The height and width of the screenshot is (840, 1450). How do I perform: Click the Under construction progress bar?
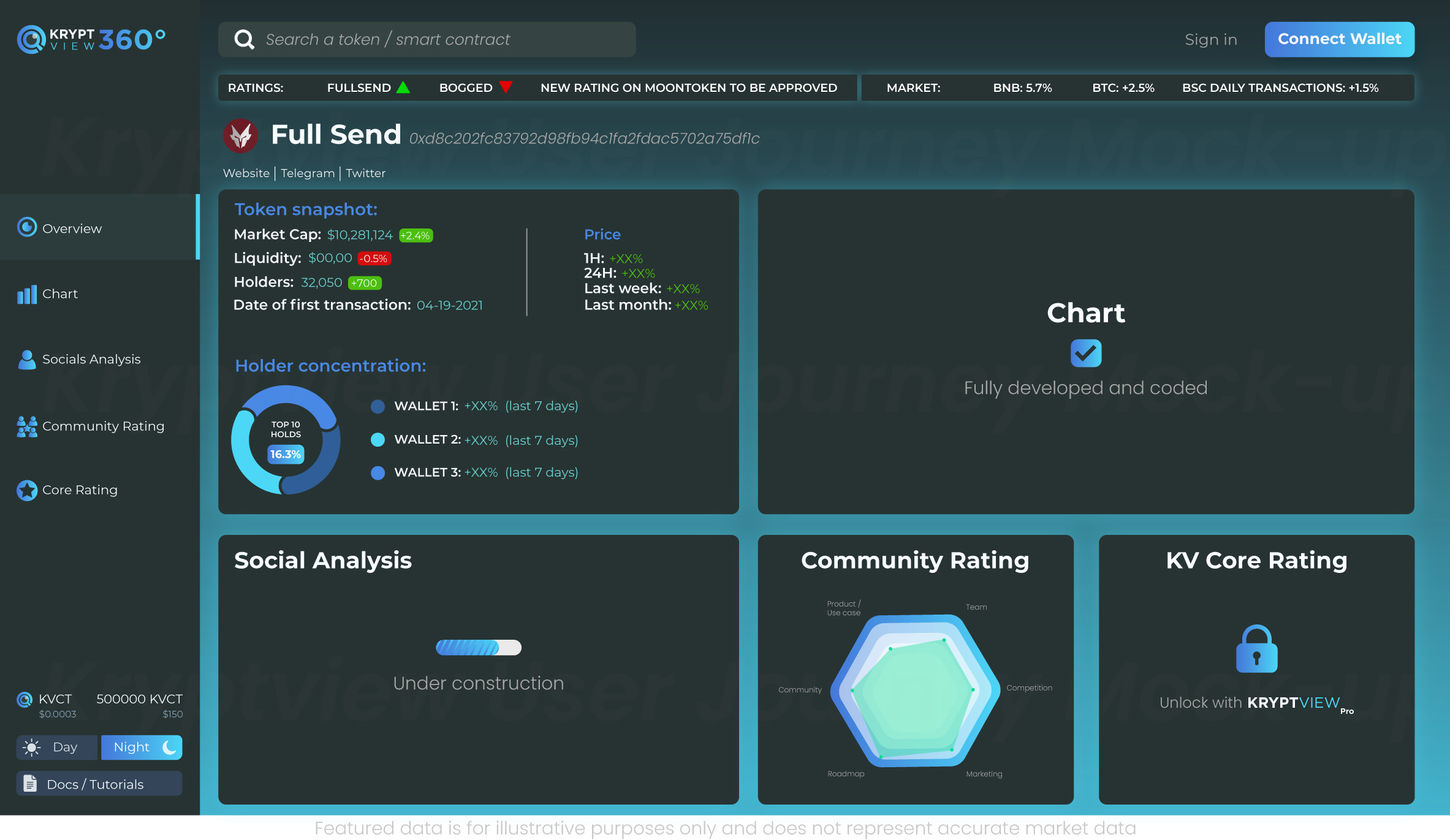pyautogui.click(x=478, y=647)
